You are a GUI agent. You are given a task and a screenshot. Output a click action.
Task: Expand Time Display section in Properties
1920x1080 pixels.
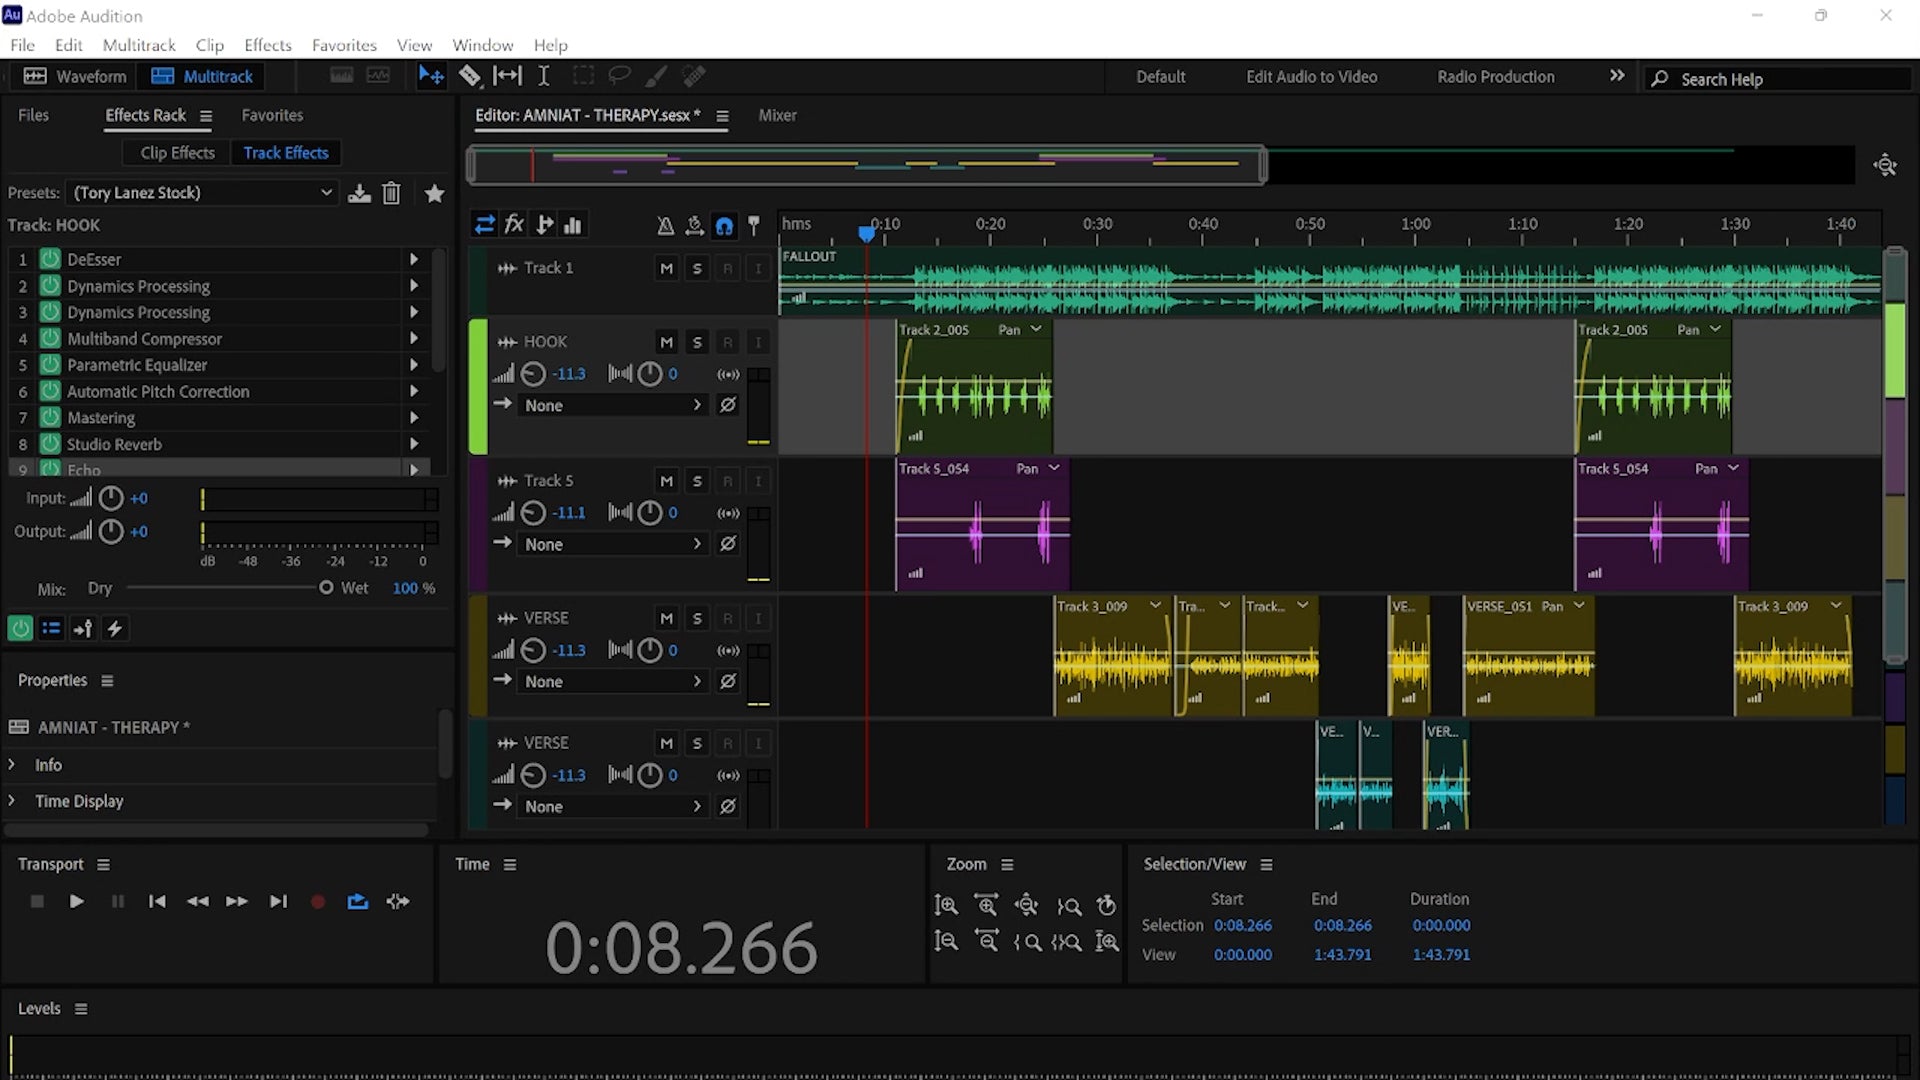12,801
